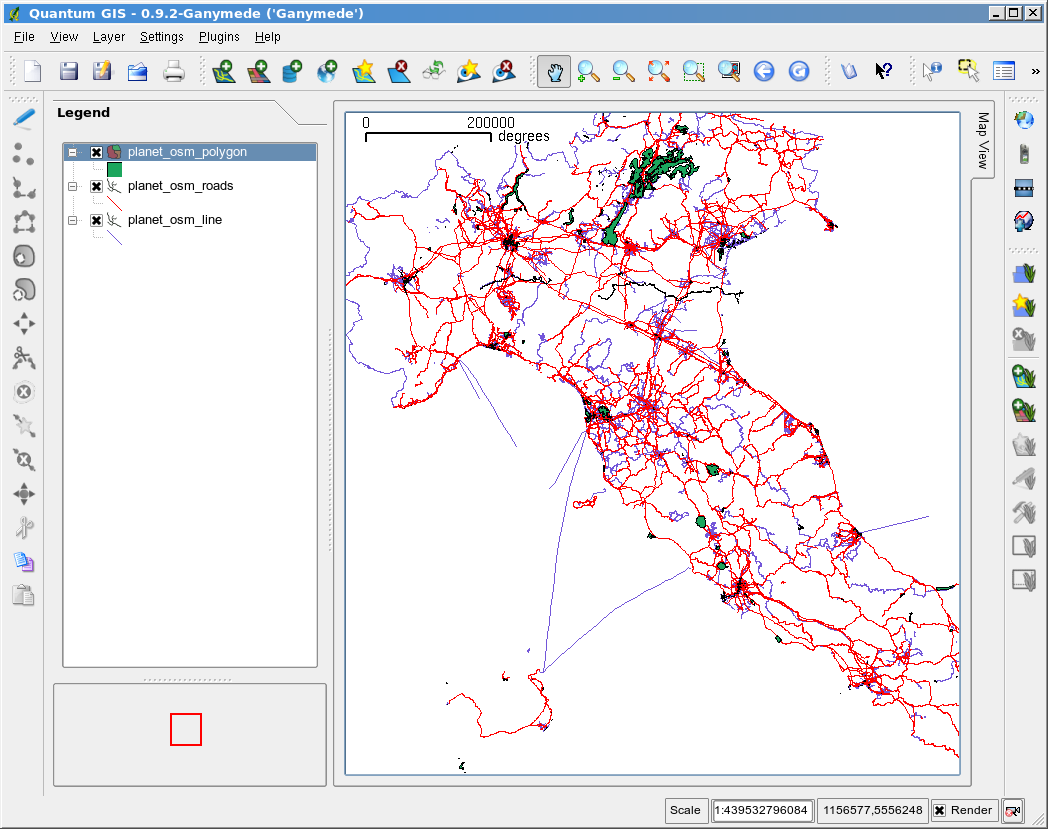1048x829 pixels.
Task: Select planet_osm_roads layer name
Action: click(180, 186)
